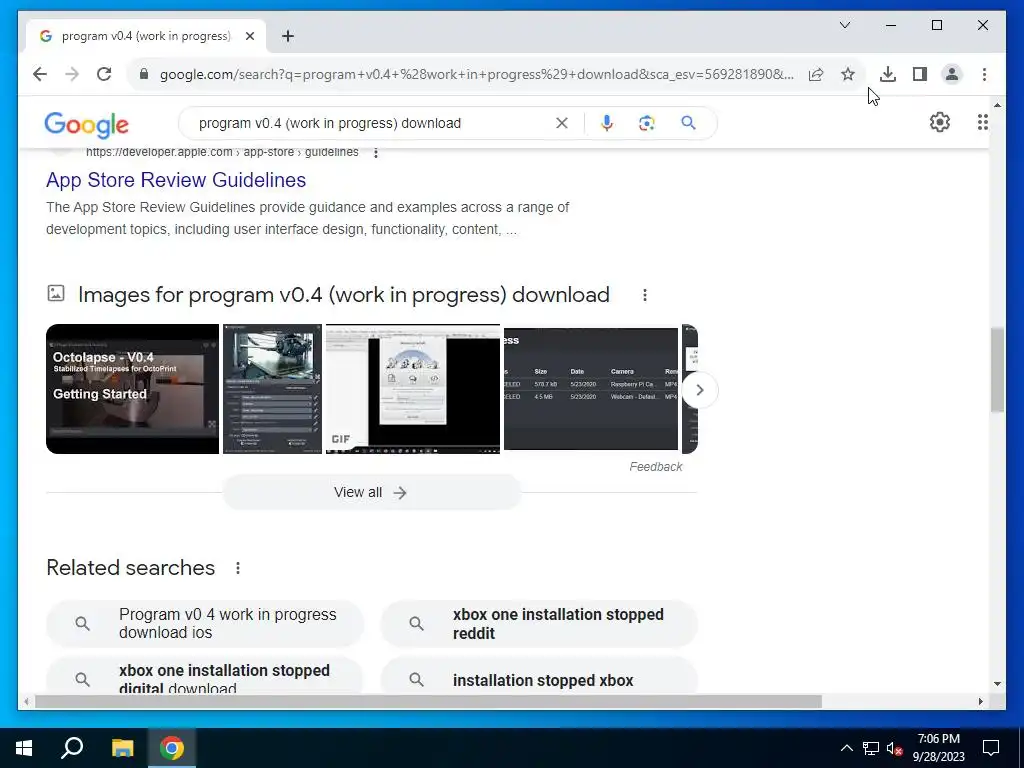Open the 3D printer interface image thumbnail
The height and width of the screenshot is (768, 1024).
point(272,389)
